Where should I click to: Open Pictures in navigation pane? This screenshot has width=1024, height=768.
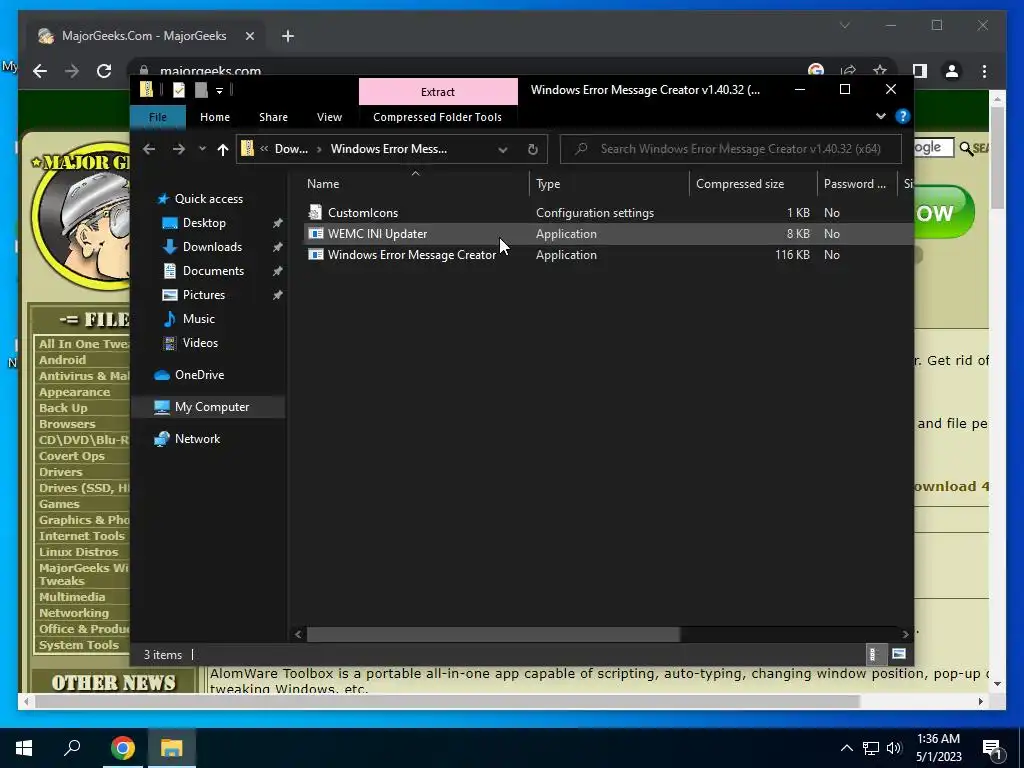click(x=204, y=295)
